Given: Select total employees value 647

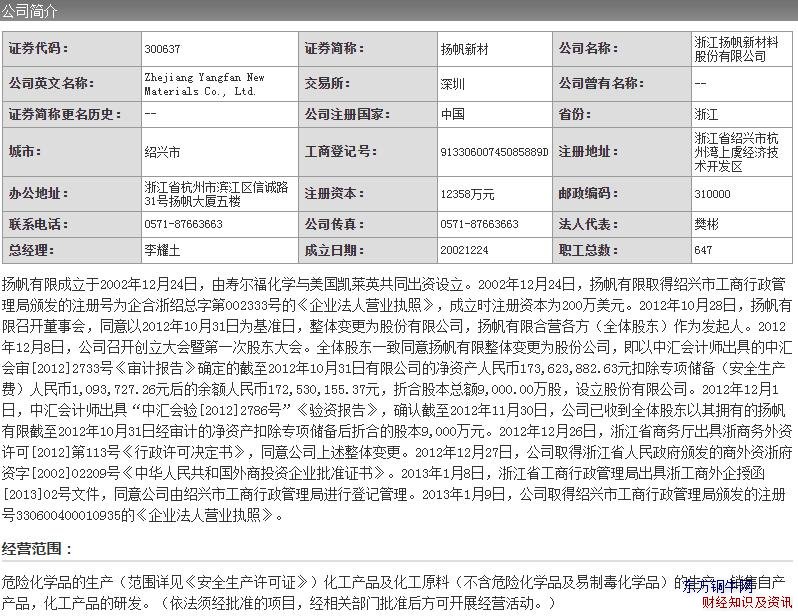Looking at the screenshot, I should click(703, 250).
